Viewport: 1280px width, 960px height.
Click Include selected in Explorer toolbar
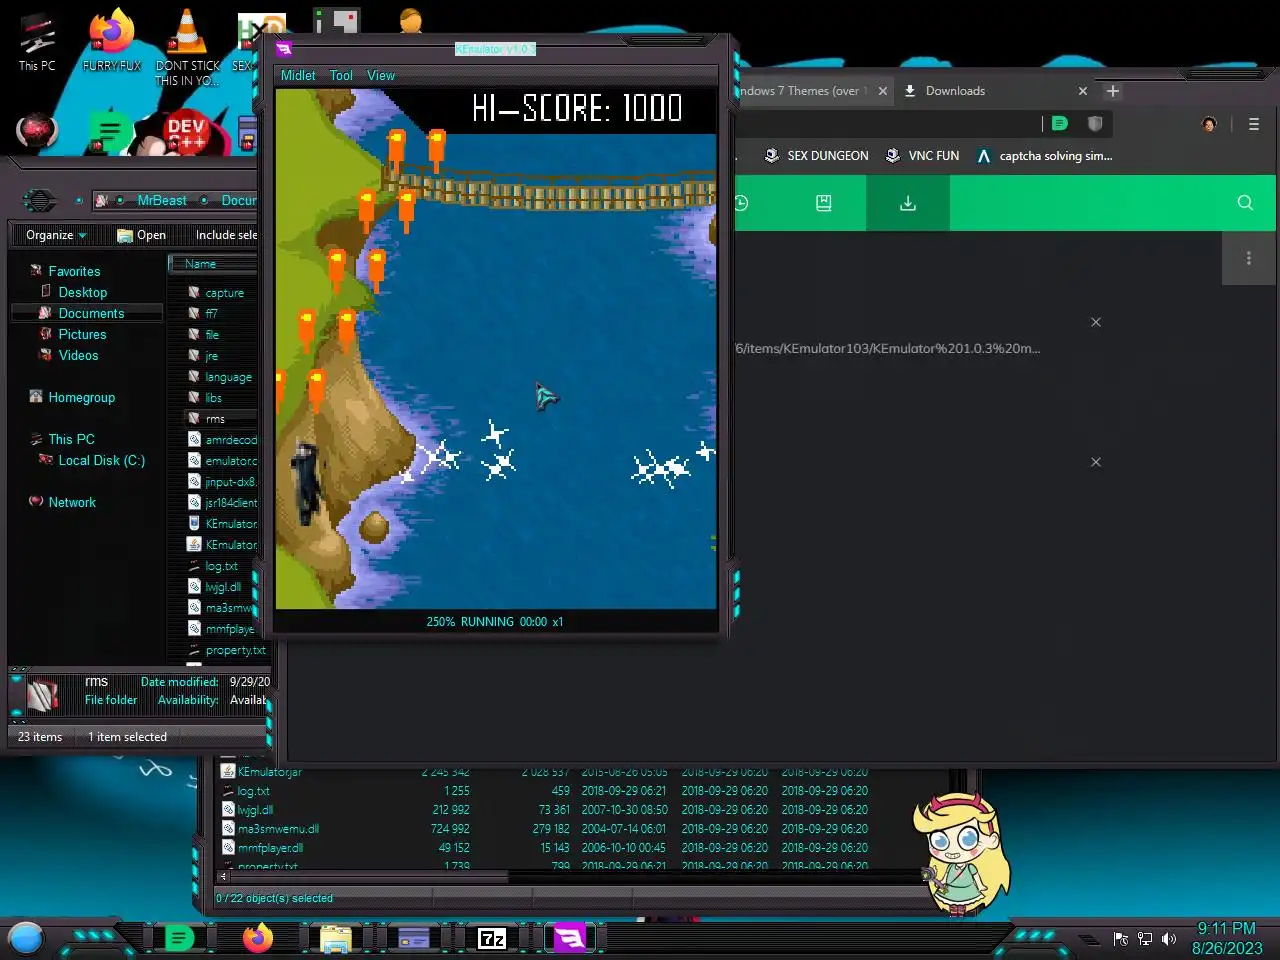point(226,235)
